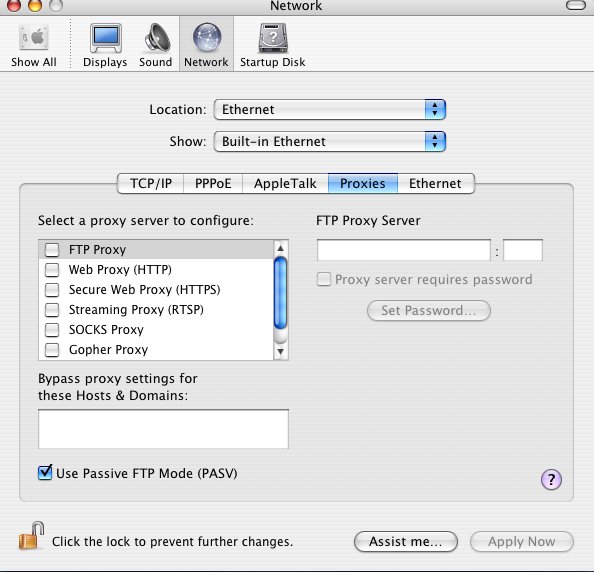Image resolution: width=594 pixels, height=572 pixels.
Task: Enable the SOCKS Proxy checkbox
Action: pos(52,330)
